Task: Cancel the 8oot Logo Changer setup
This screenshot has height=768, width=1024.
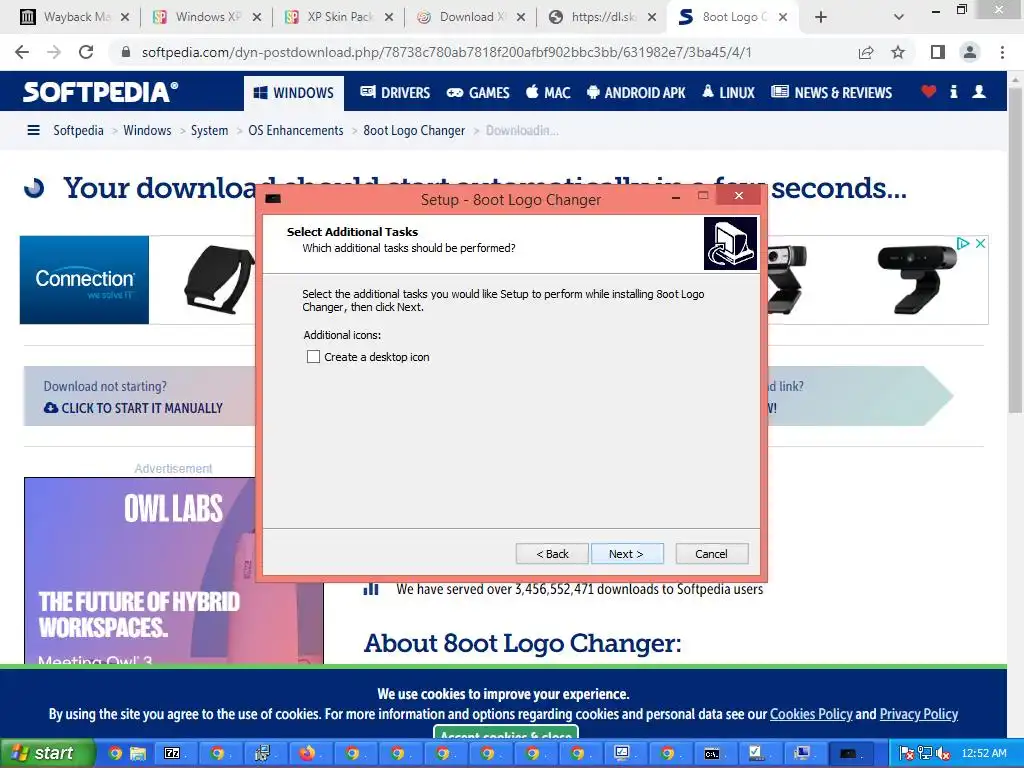Action: pyautogui.click(x=711, y=554)
